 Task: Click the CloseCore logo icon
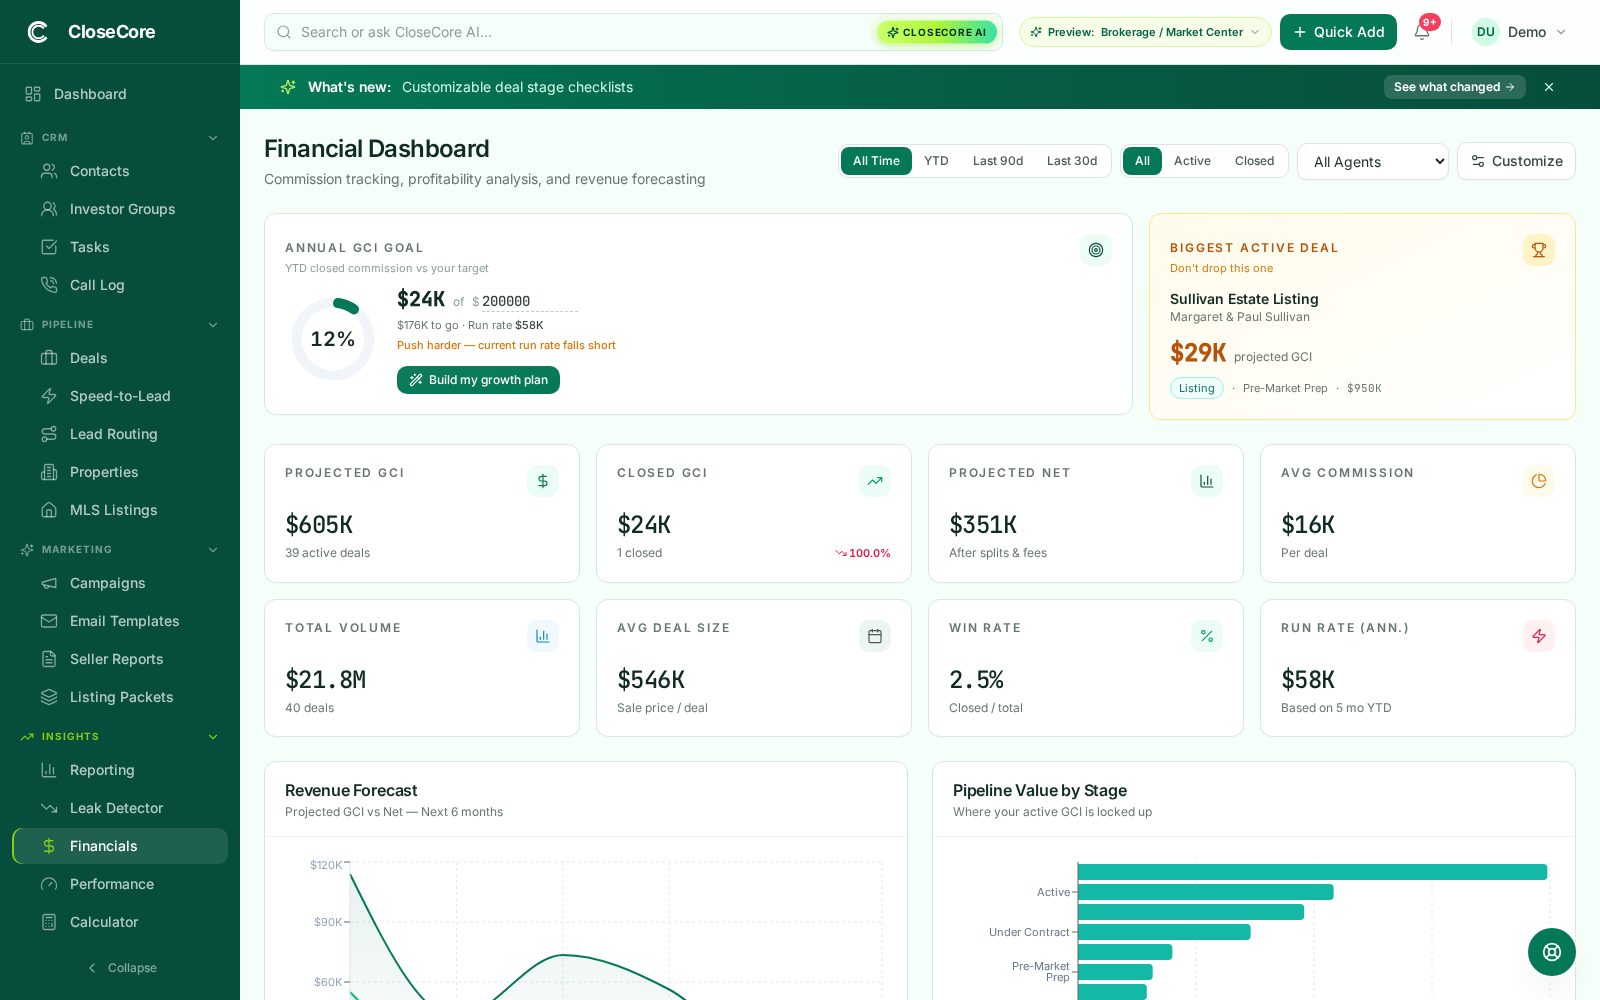coord(38,32)
